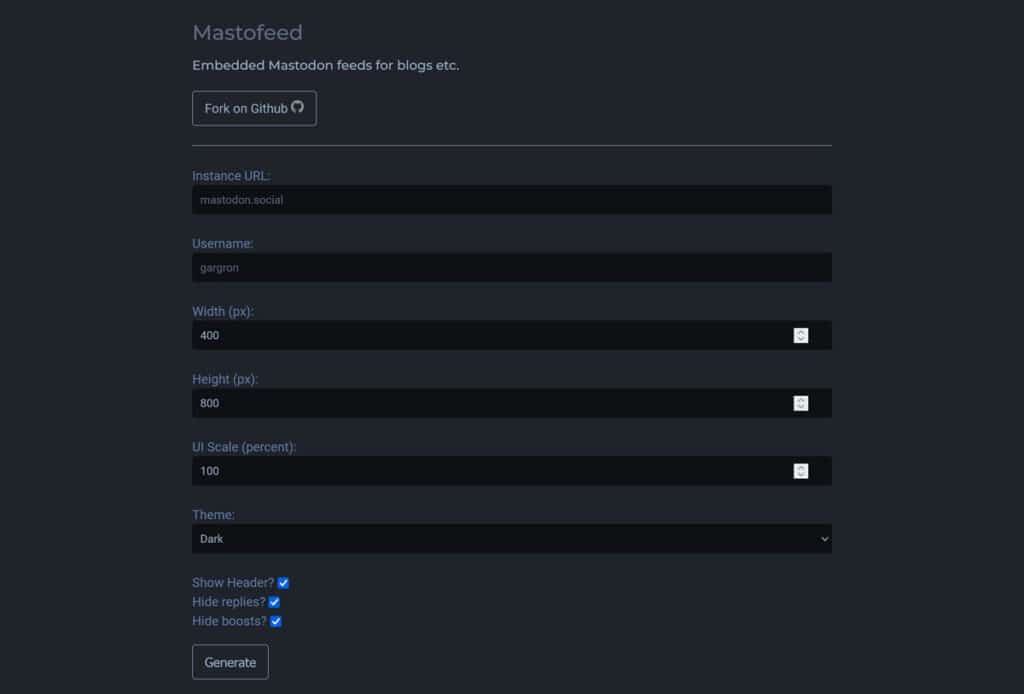
Task: Click the UI Scale stepper spinner control
Action: [801, 470]
